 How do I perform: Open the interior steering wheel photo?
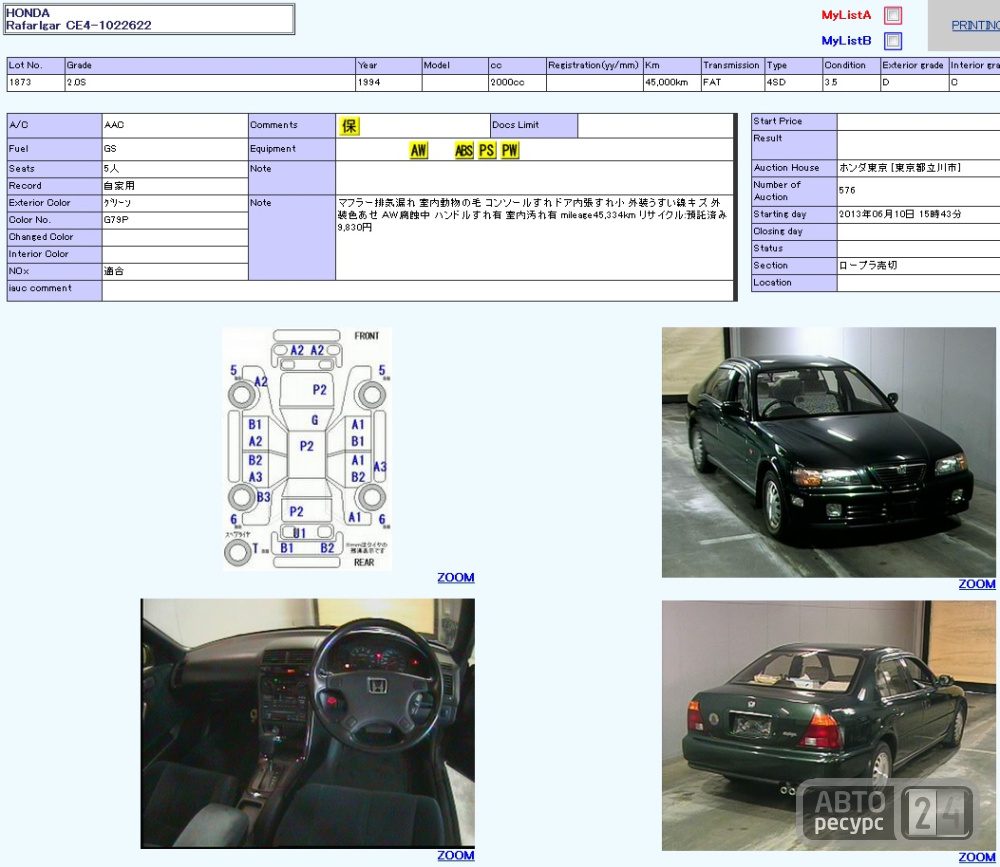tap(307, 723)
